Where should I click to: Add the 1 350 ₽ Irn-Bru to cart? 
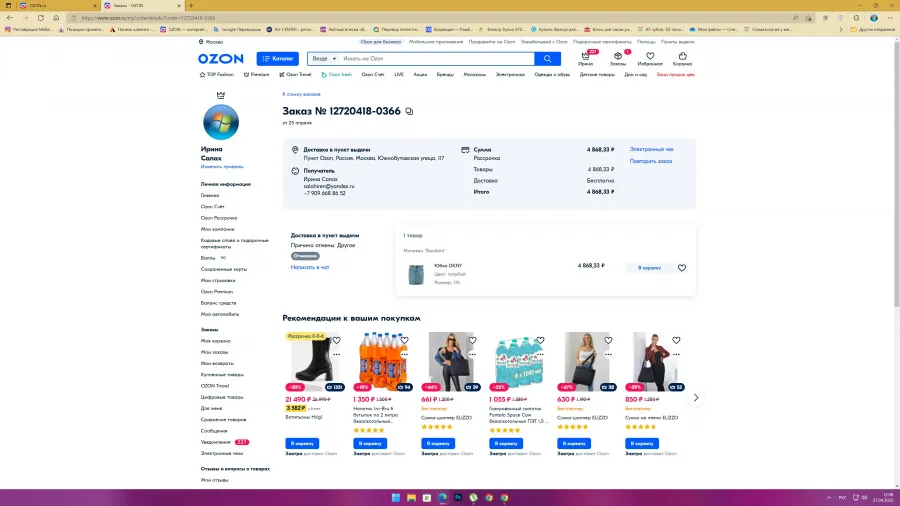[x=370, y=443]
